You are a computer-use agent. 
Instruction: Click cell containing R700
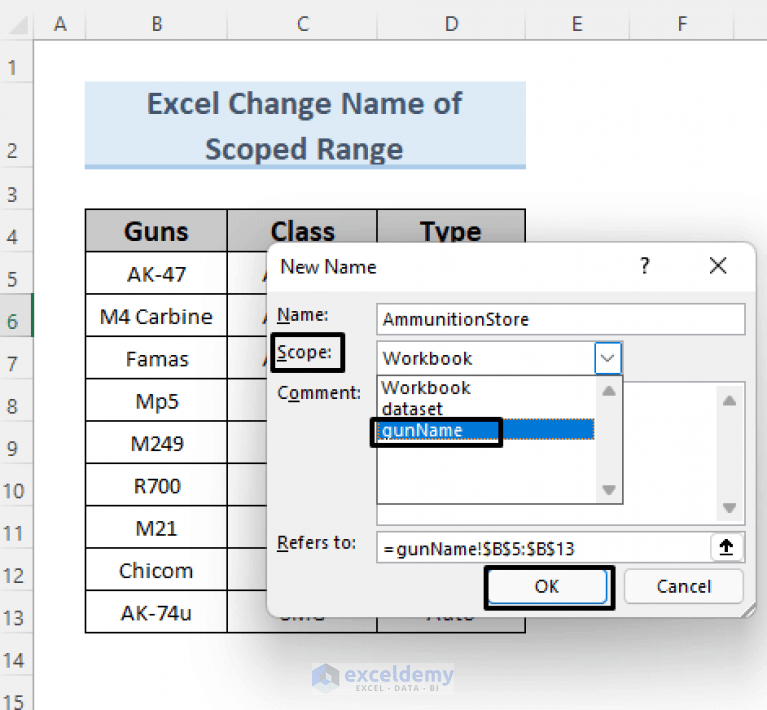coord(157,486)
